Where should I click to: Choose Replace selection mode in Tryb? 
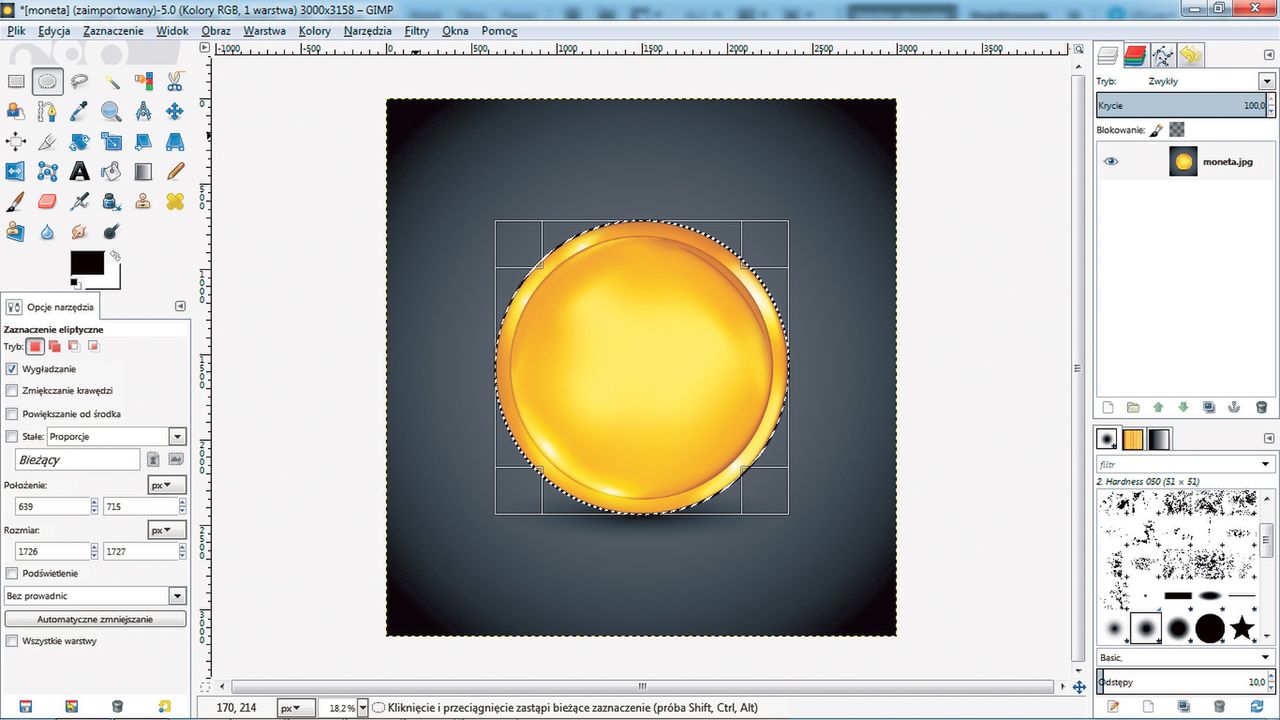[36, 346]
